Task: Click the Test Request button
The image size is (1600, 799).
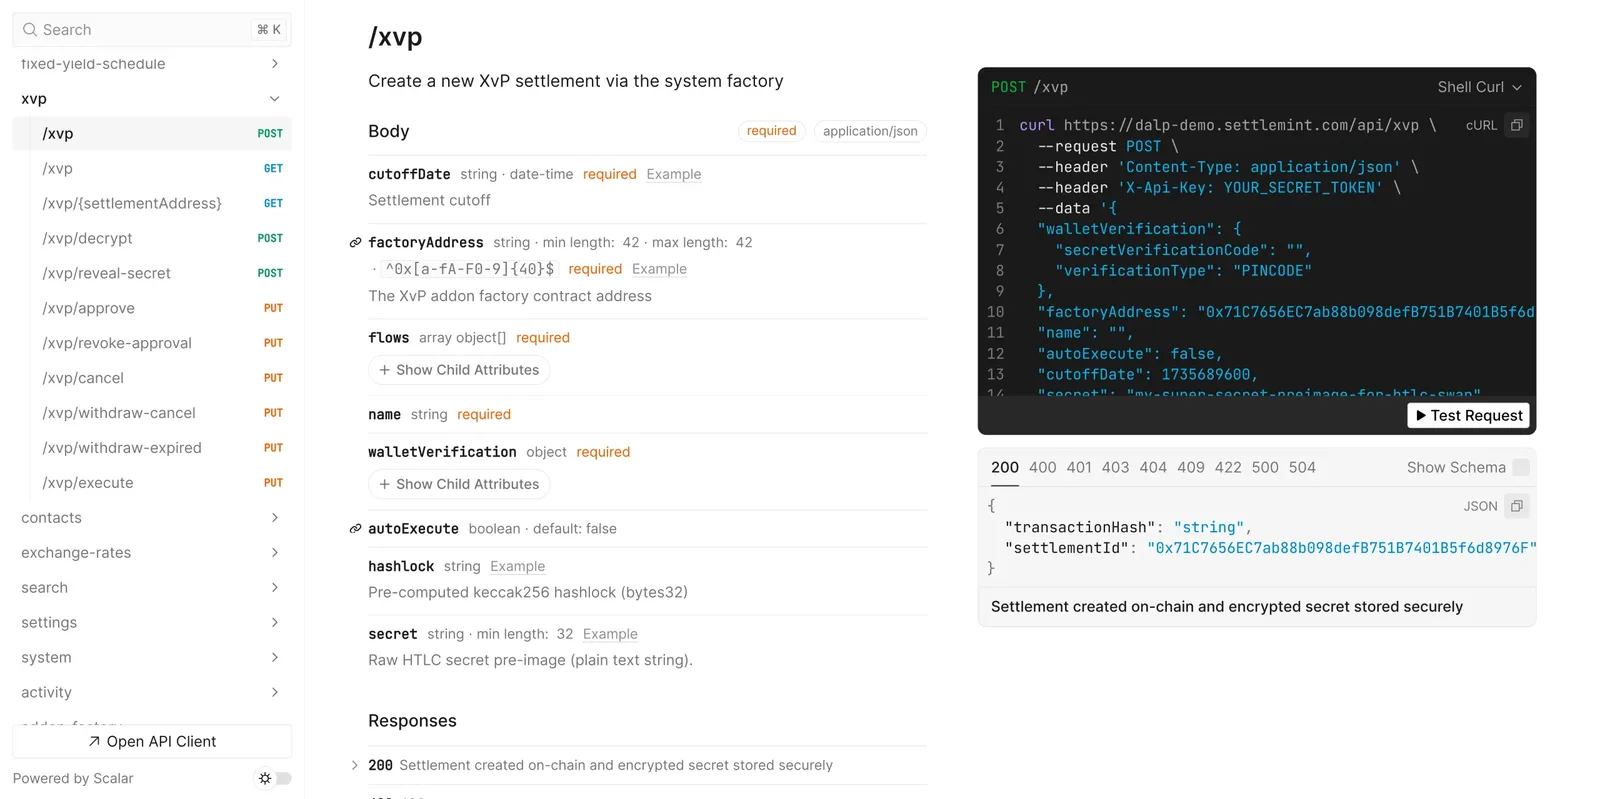Action: [x=1468, y=415]
